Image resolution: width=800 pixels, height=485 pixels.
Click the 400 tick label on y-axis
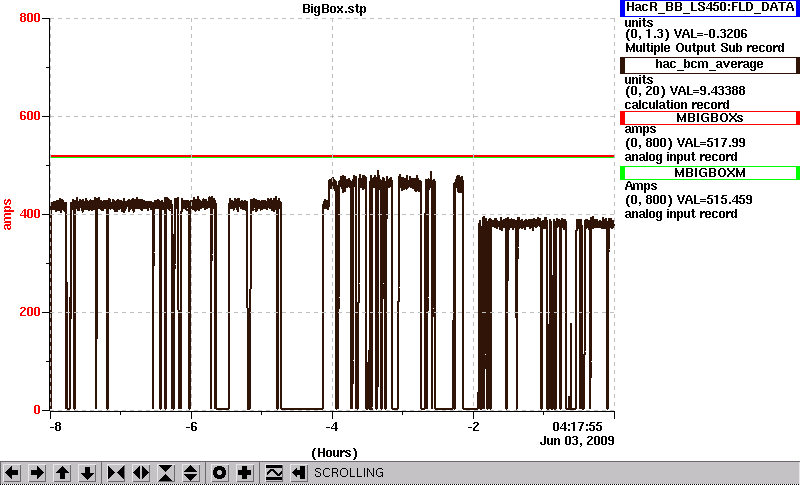(30, 214)
